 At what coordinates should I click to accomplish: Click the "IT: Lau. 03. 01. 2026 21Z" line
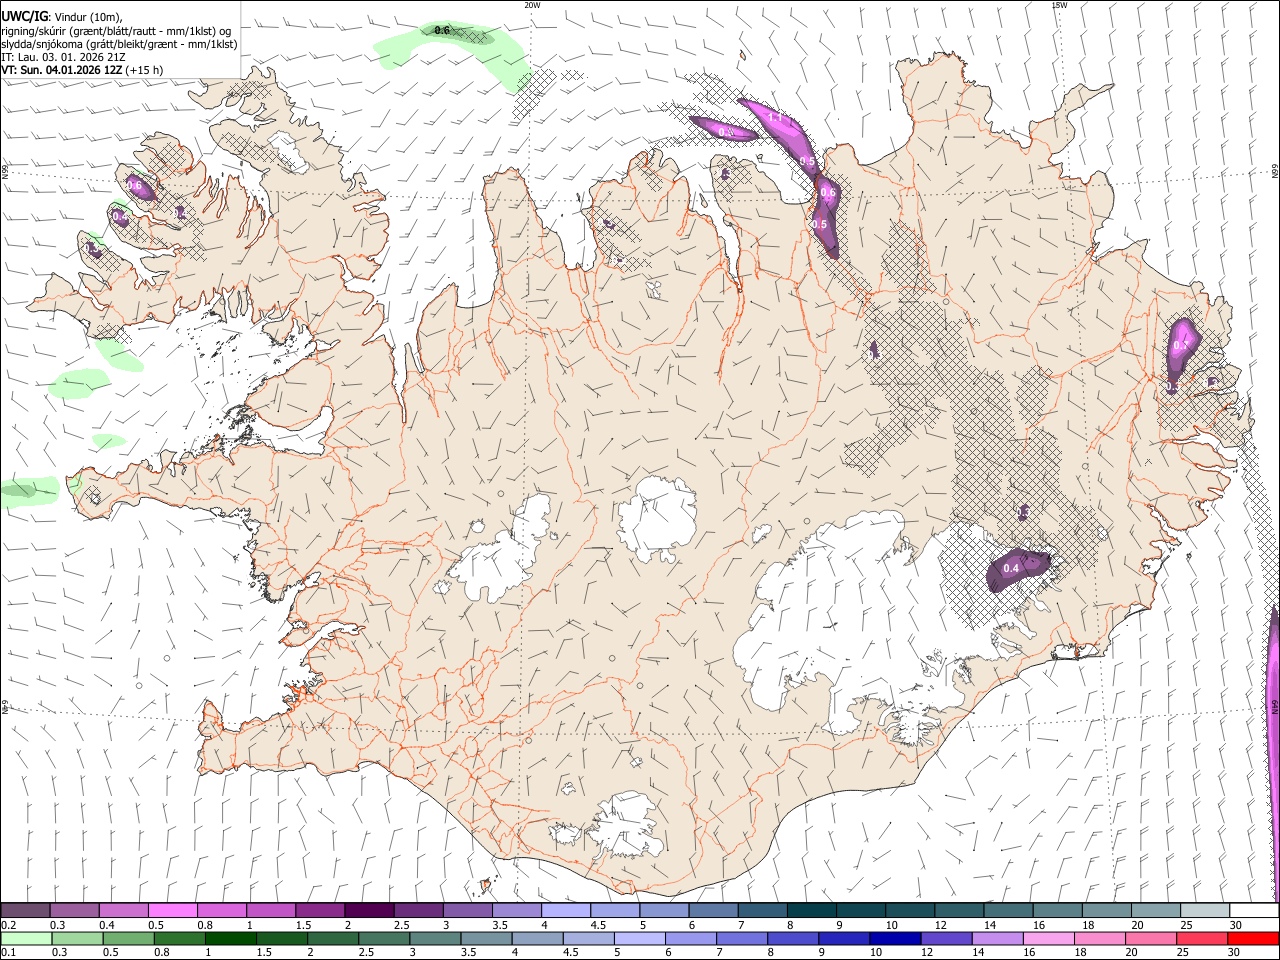point(64,57)
